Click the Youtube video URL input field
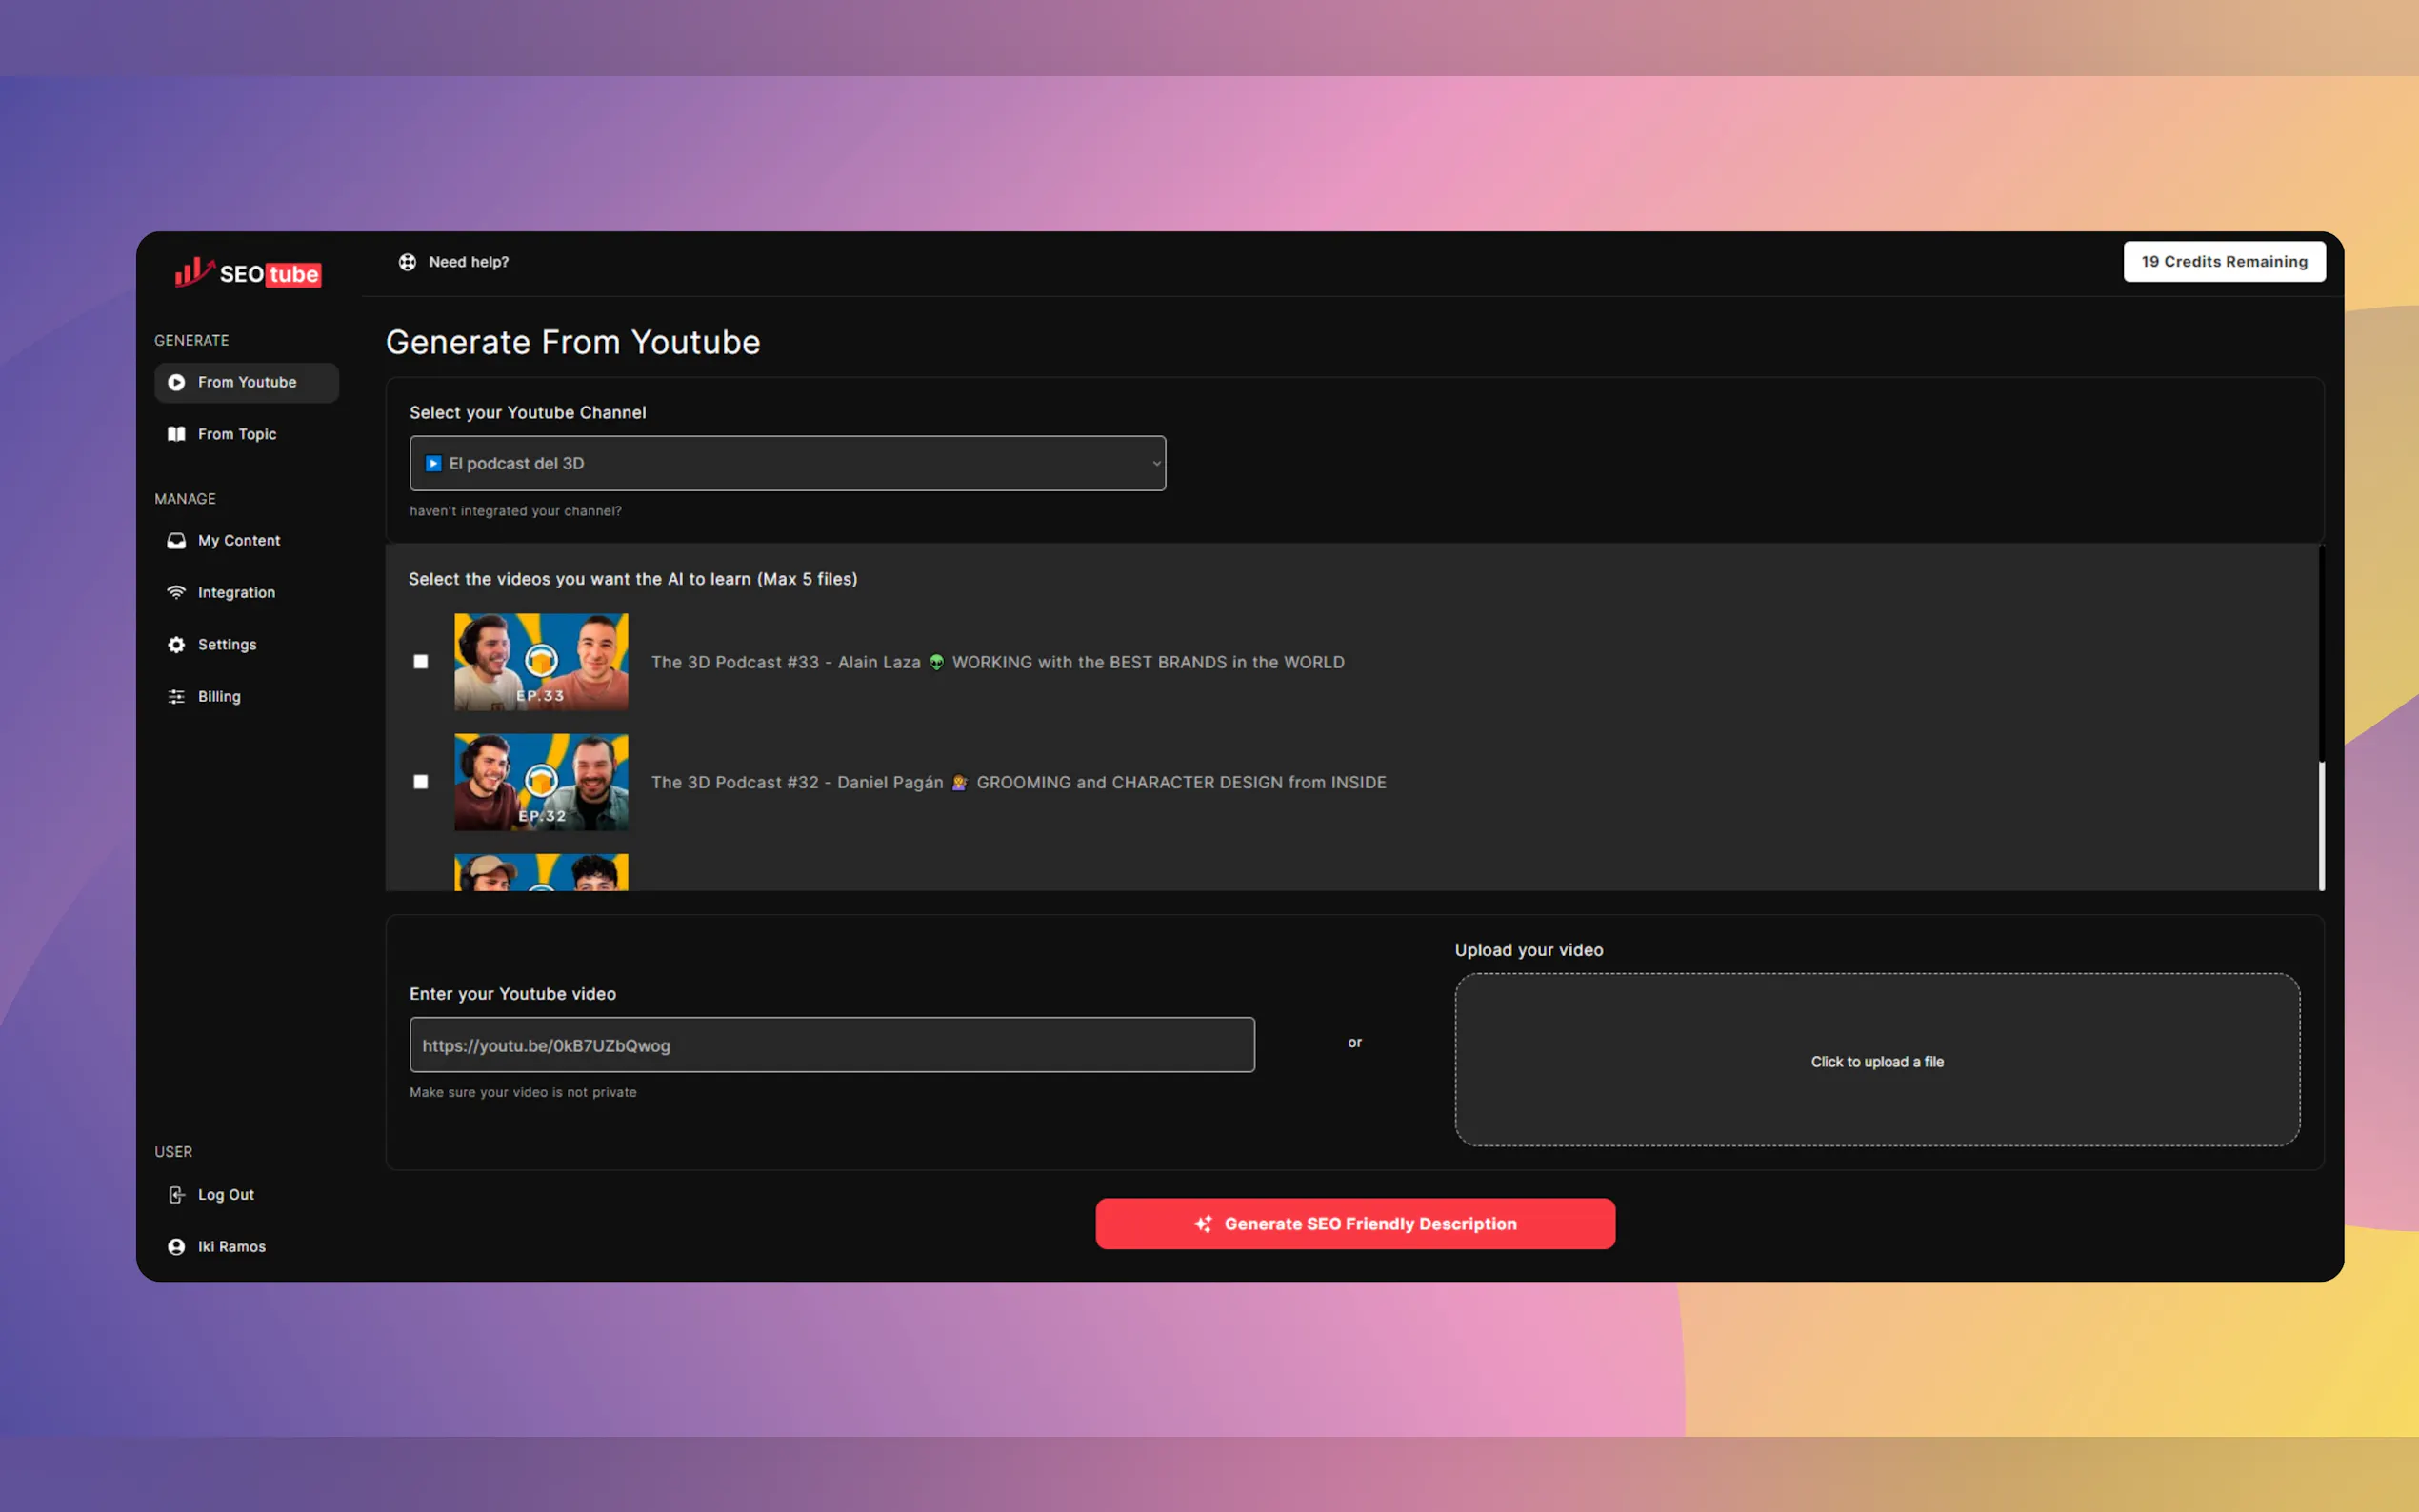Screen dimensions: 2419x1512 tap(831, 1045)
